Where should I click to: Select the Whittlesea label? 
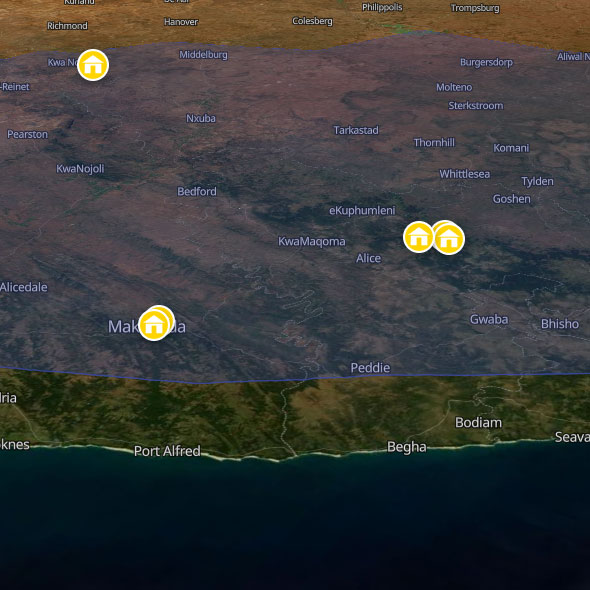tap(465, 174)
